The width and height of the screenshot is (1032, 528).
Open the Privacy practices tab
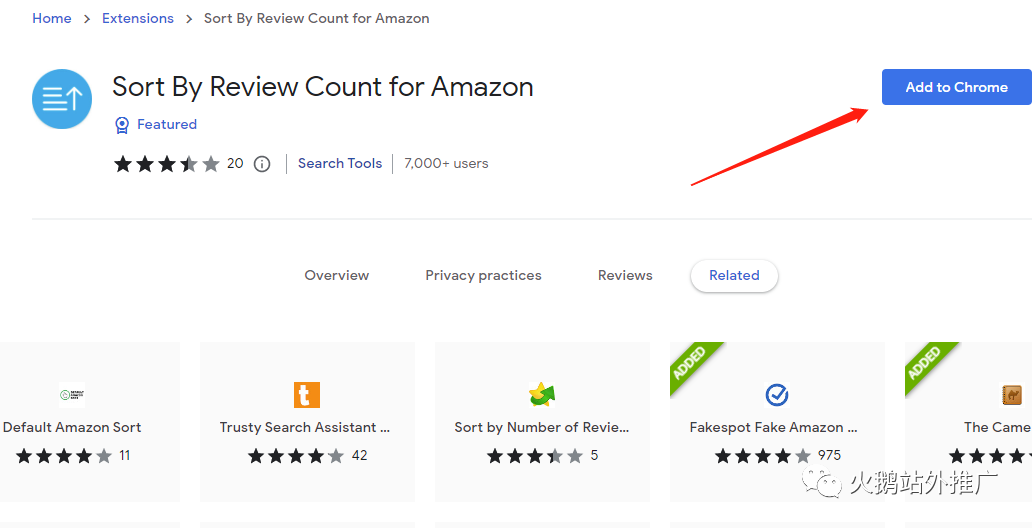(x=483, y=275)
